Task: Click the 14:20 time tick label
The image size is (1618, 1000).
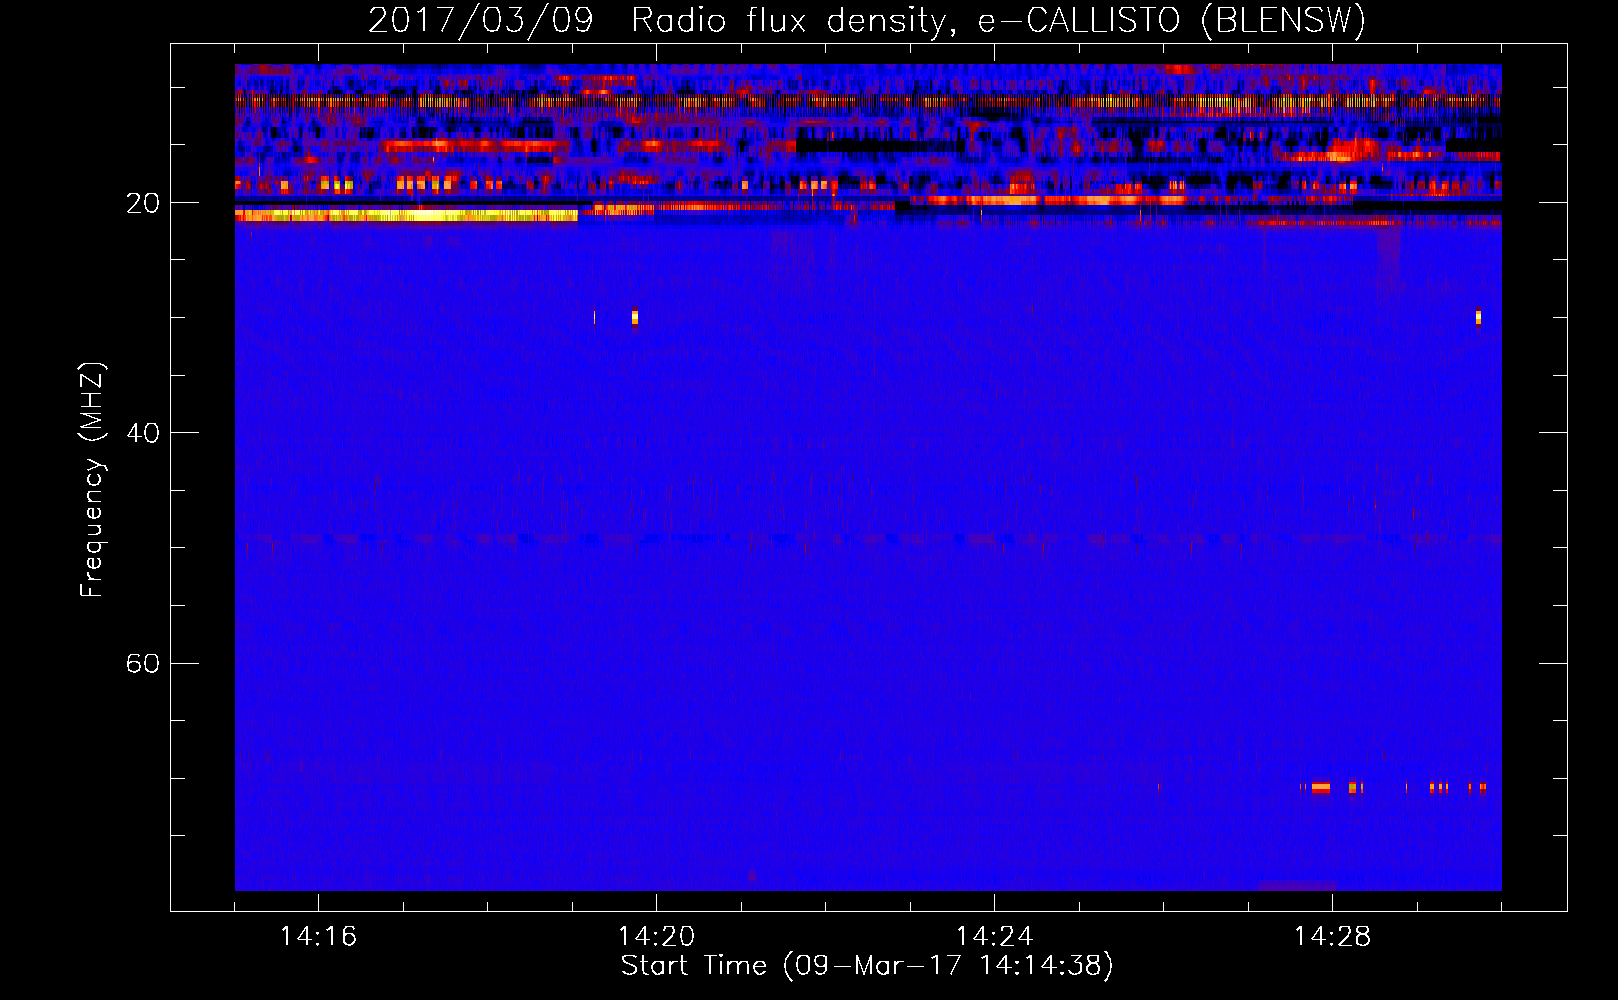Action: click(656, 937)
